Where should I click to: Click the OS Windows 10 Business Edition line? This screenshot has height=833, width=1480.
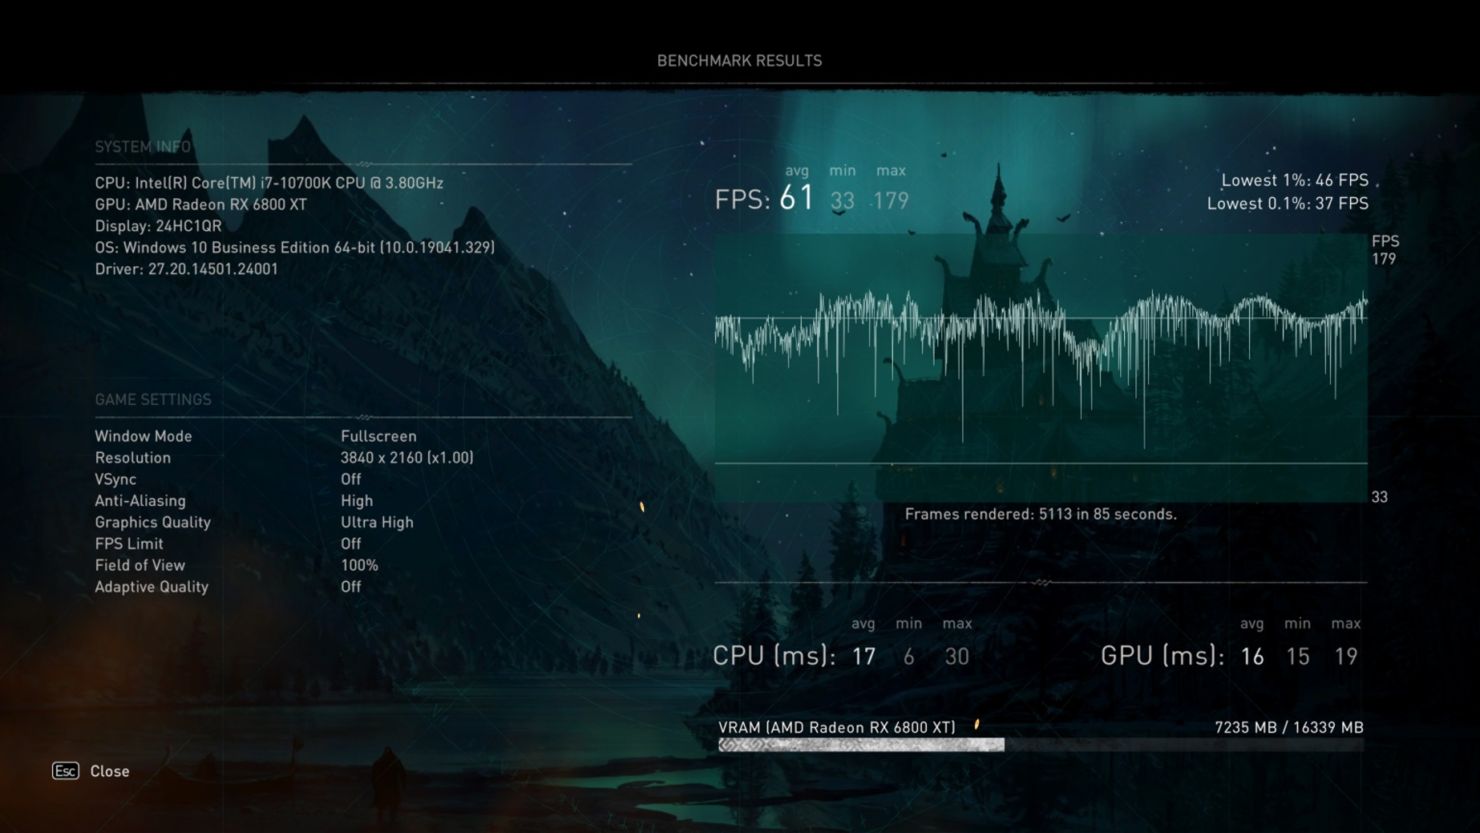(295, 247)
